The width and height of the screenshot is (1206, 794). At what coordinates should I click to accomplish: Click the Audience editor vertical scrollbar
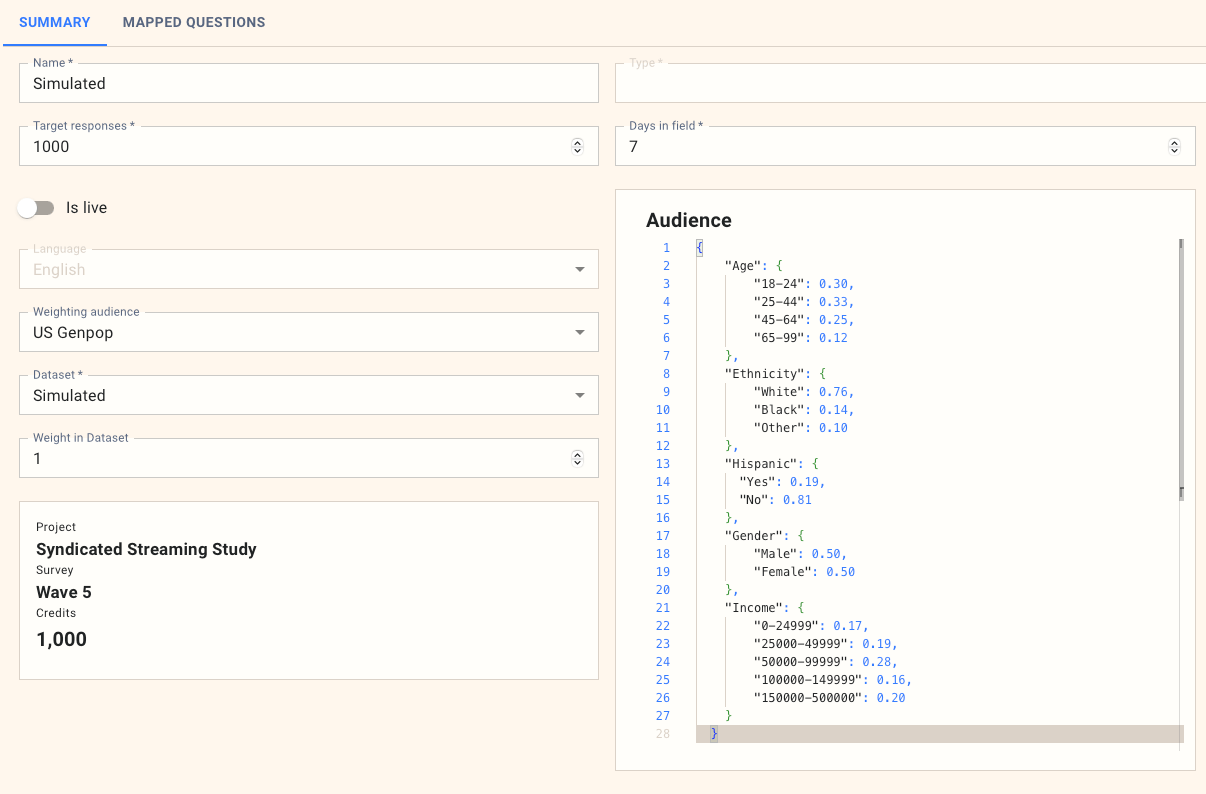pos(1181,368)
